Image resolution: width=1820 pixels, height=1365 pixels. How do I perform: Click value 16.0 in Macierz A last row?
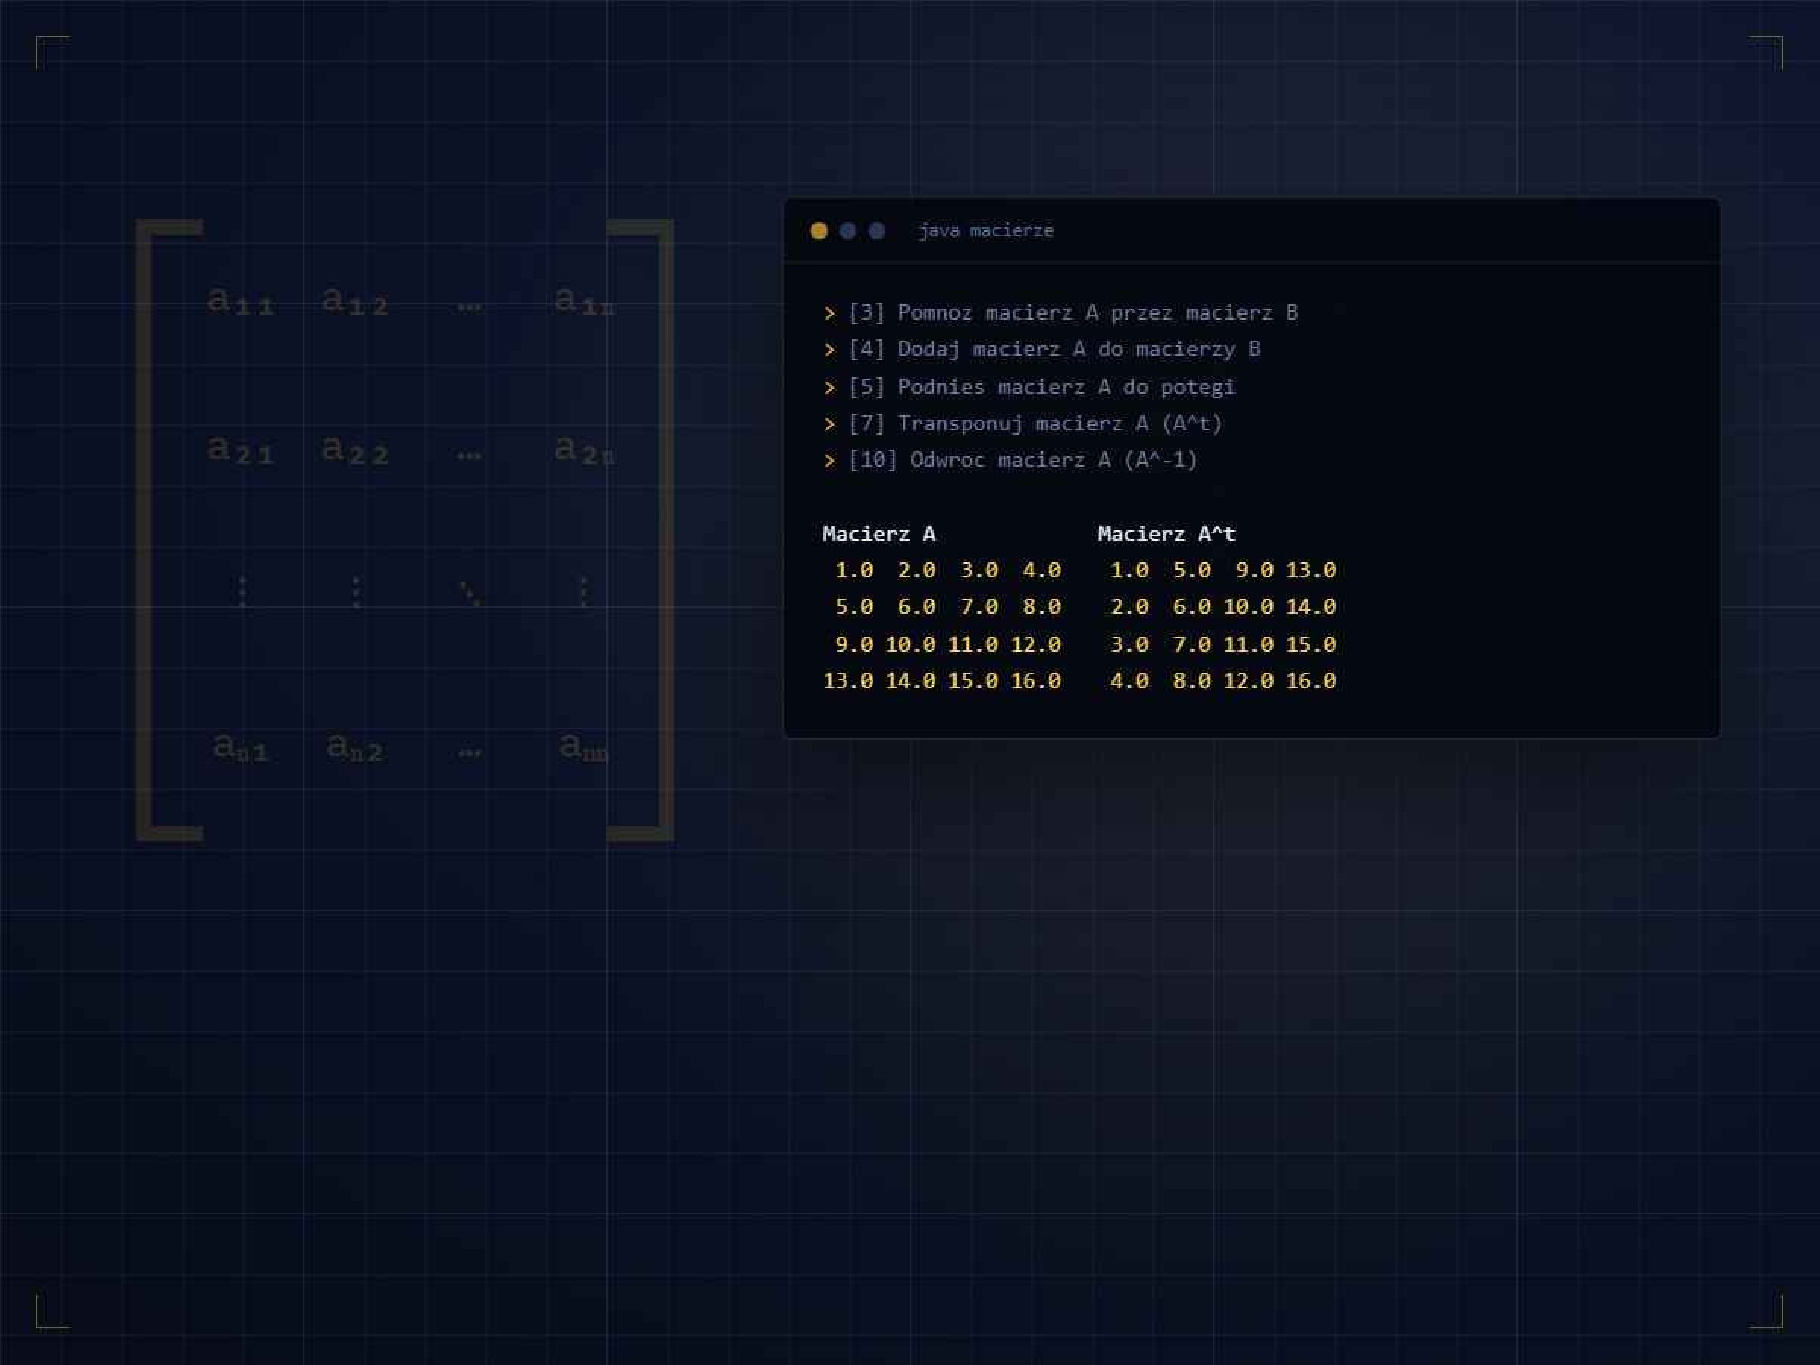tap(1036, 681)
